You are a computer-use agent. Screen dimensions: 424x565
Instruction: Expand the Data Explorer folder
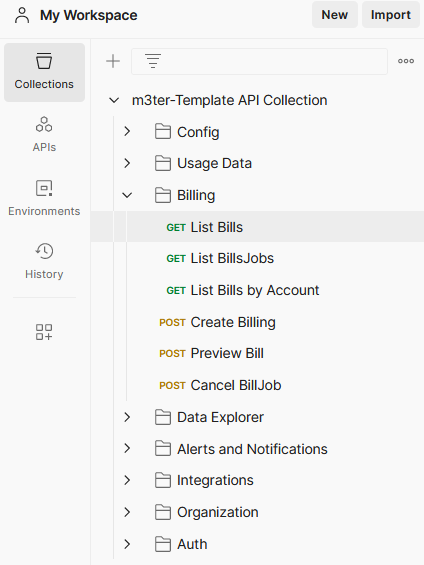click(x=127, y=417)
